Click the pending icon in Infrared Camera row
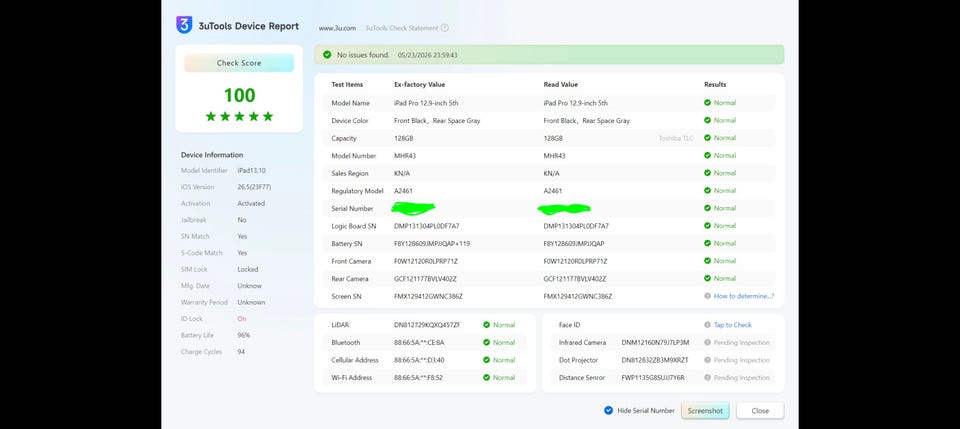The image size is (960, 429). (x=707, y=343)
